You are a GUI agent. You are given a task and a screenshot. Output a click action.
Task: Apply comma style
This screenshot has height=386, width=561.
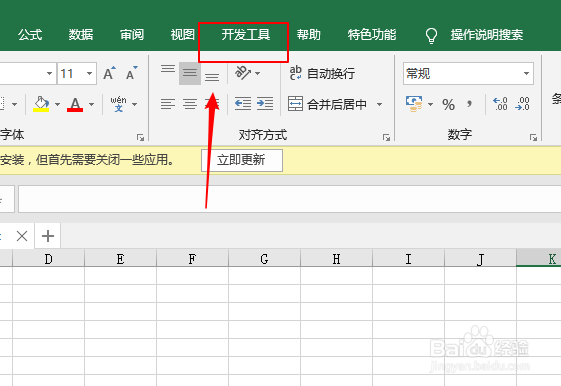(x=469, y=104)
